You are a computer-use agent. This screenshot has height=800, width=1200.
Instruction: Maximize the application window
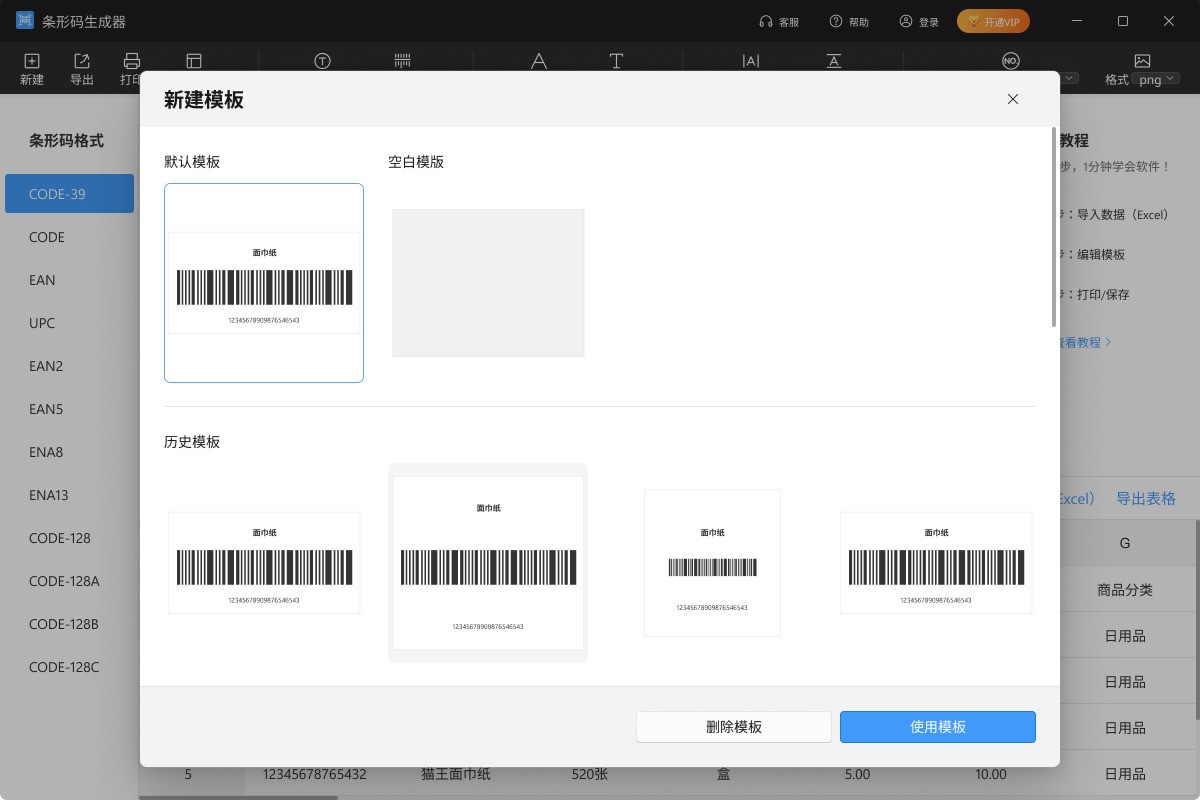click(1123, 21)
